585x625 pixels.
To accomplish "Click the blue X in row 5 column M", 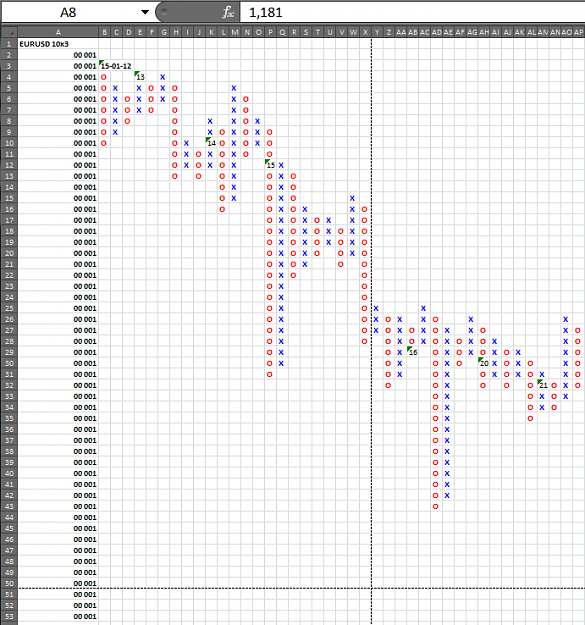I will 234,88.
